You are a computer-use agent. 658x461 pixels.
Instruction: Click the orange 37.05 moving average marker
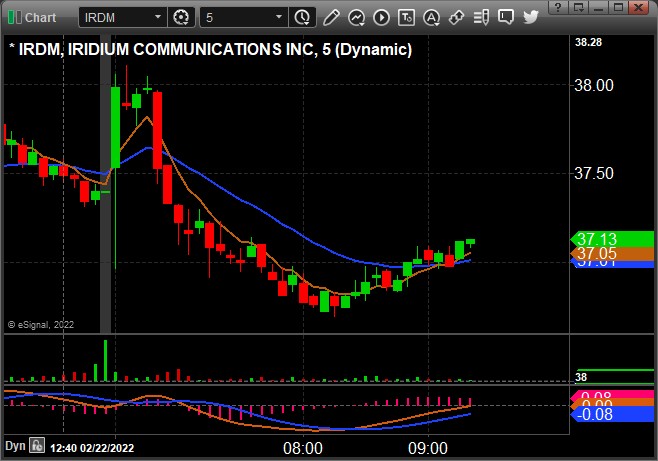point(612,253)
